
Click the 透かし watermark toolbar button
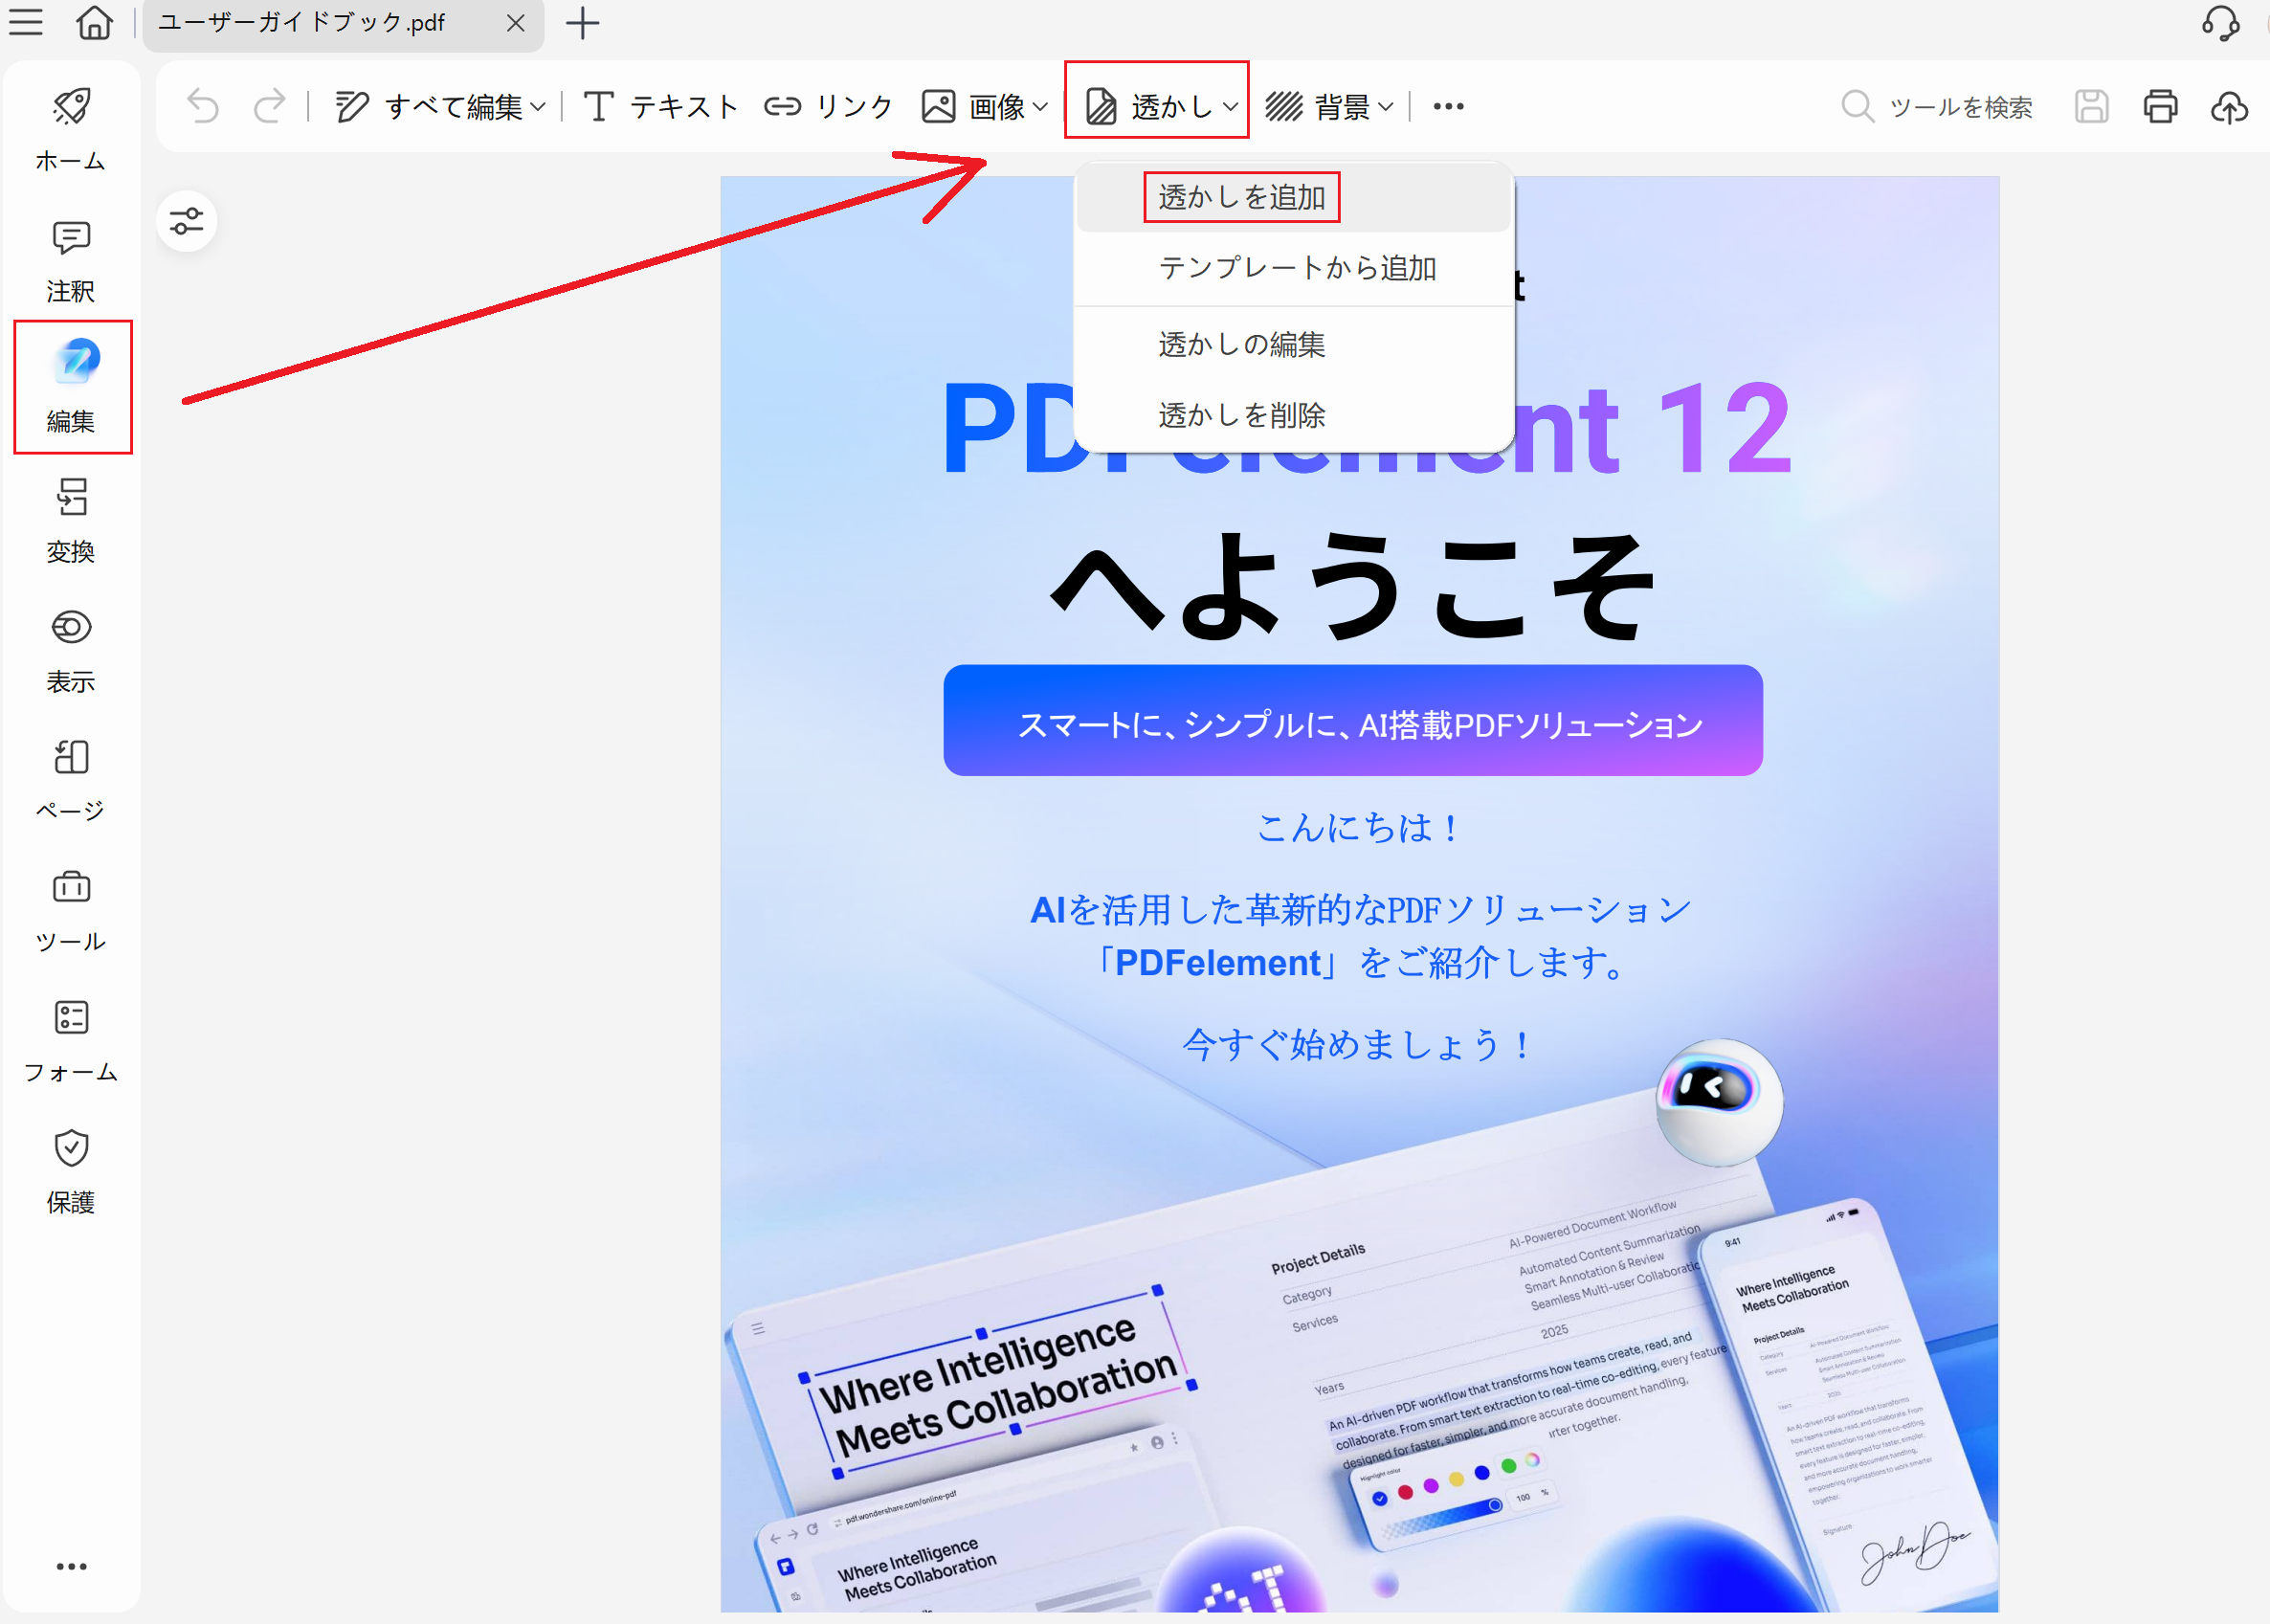[x=1149, y=106]
